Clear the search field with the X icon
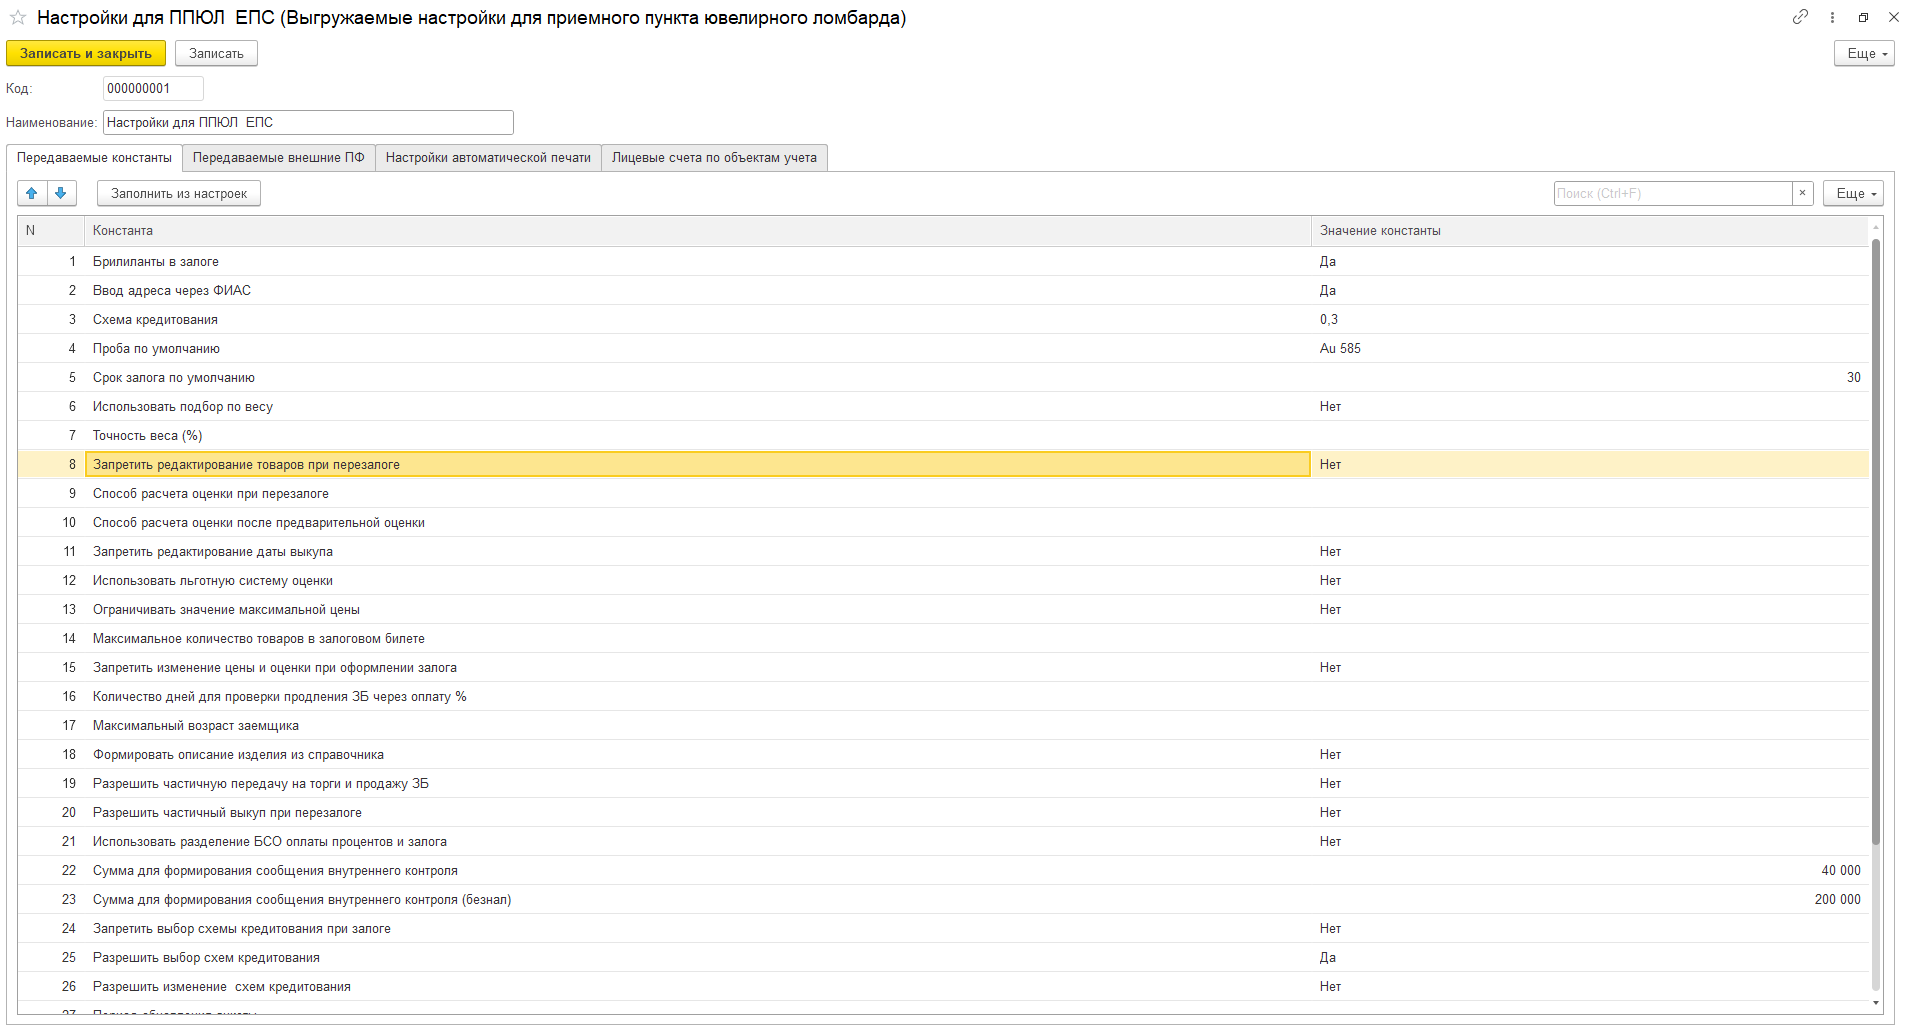 1803,193
